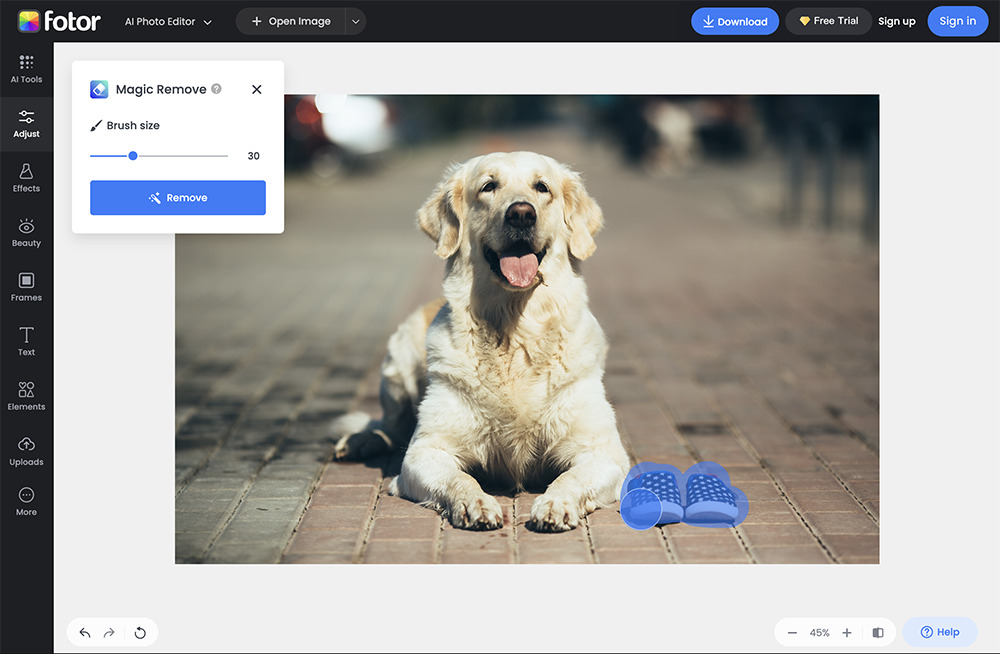Open the Frames panel
1000x654 pixels.
click(26, 287)
